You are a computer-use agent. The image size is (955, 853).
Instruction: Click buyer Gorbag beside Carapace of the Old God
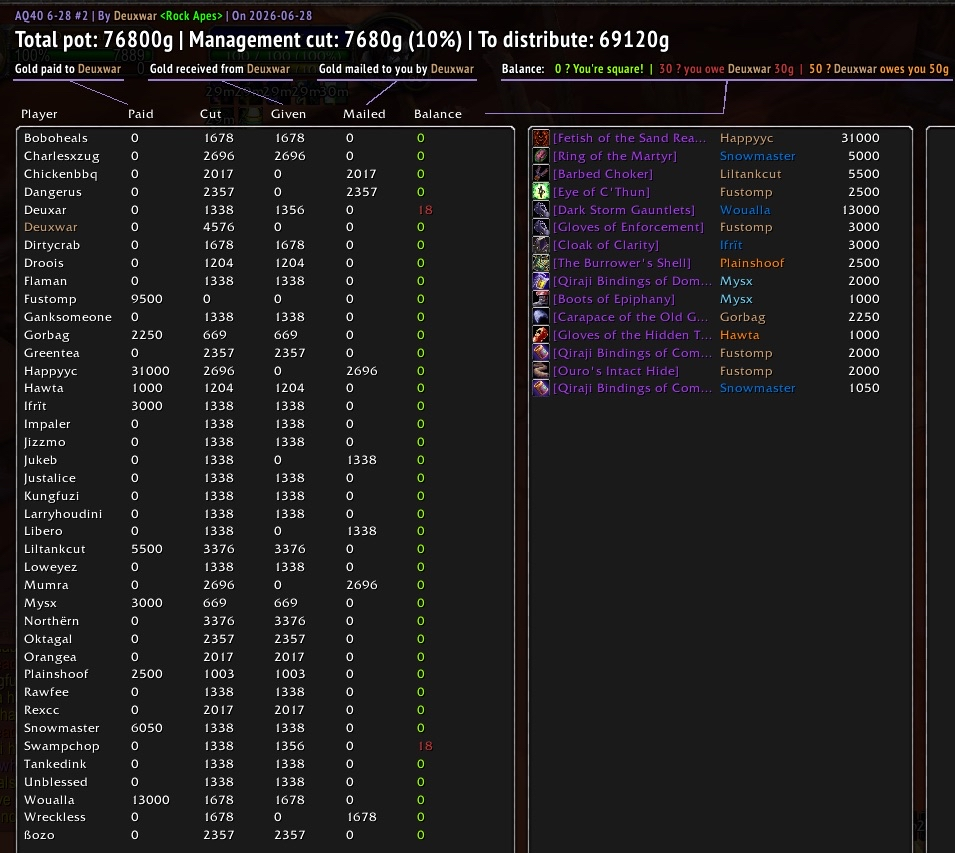pyautogui.click(x=742, y=317)
